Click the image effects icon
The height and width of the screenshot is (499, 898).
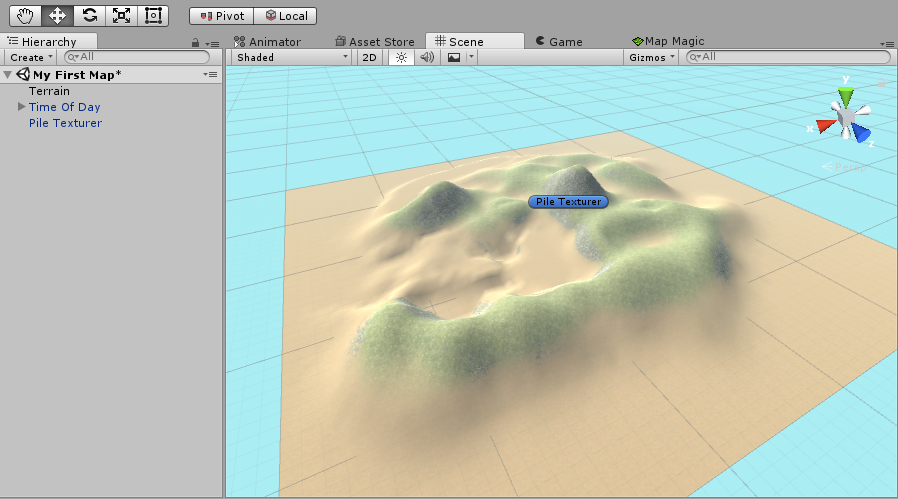click(x=454, y=57)
